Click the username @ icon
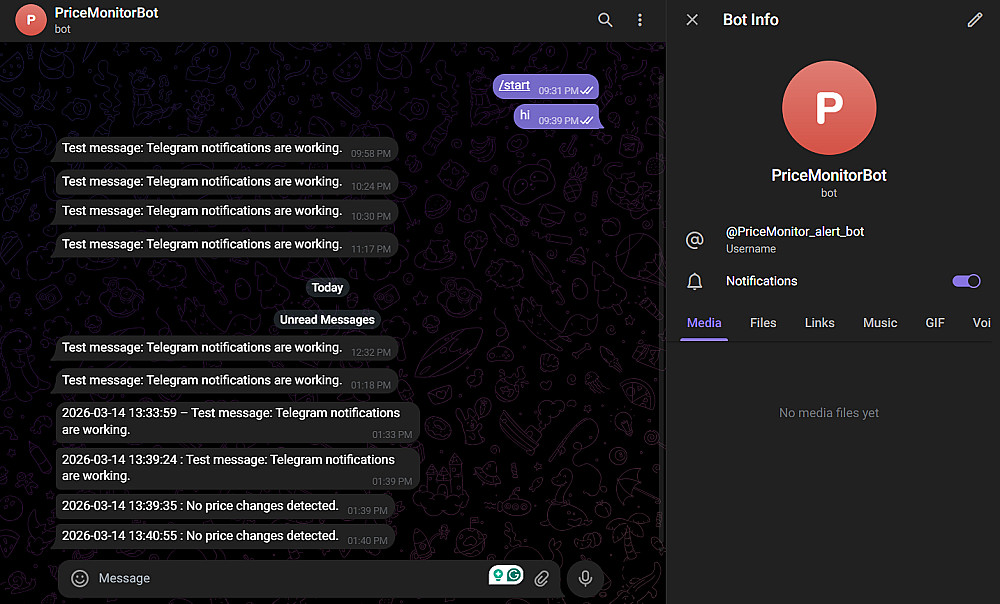 pyautogui.click(x=695, y=240)
